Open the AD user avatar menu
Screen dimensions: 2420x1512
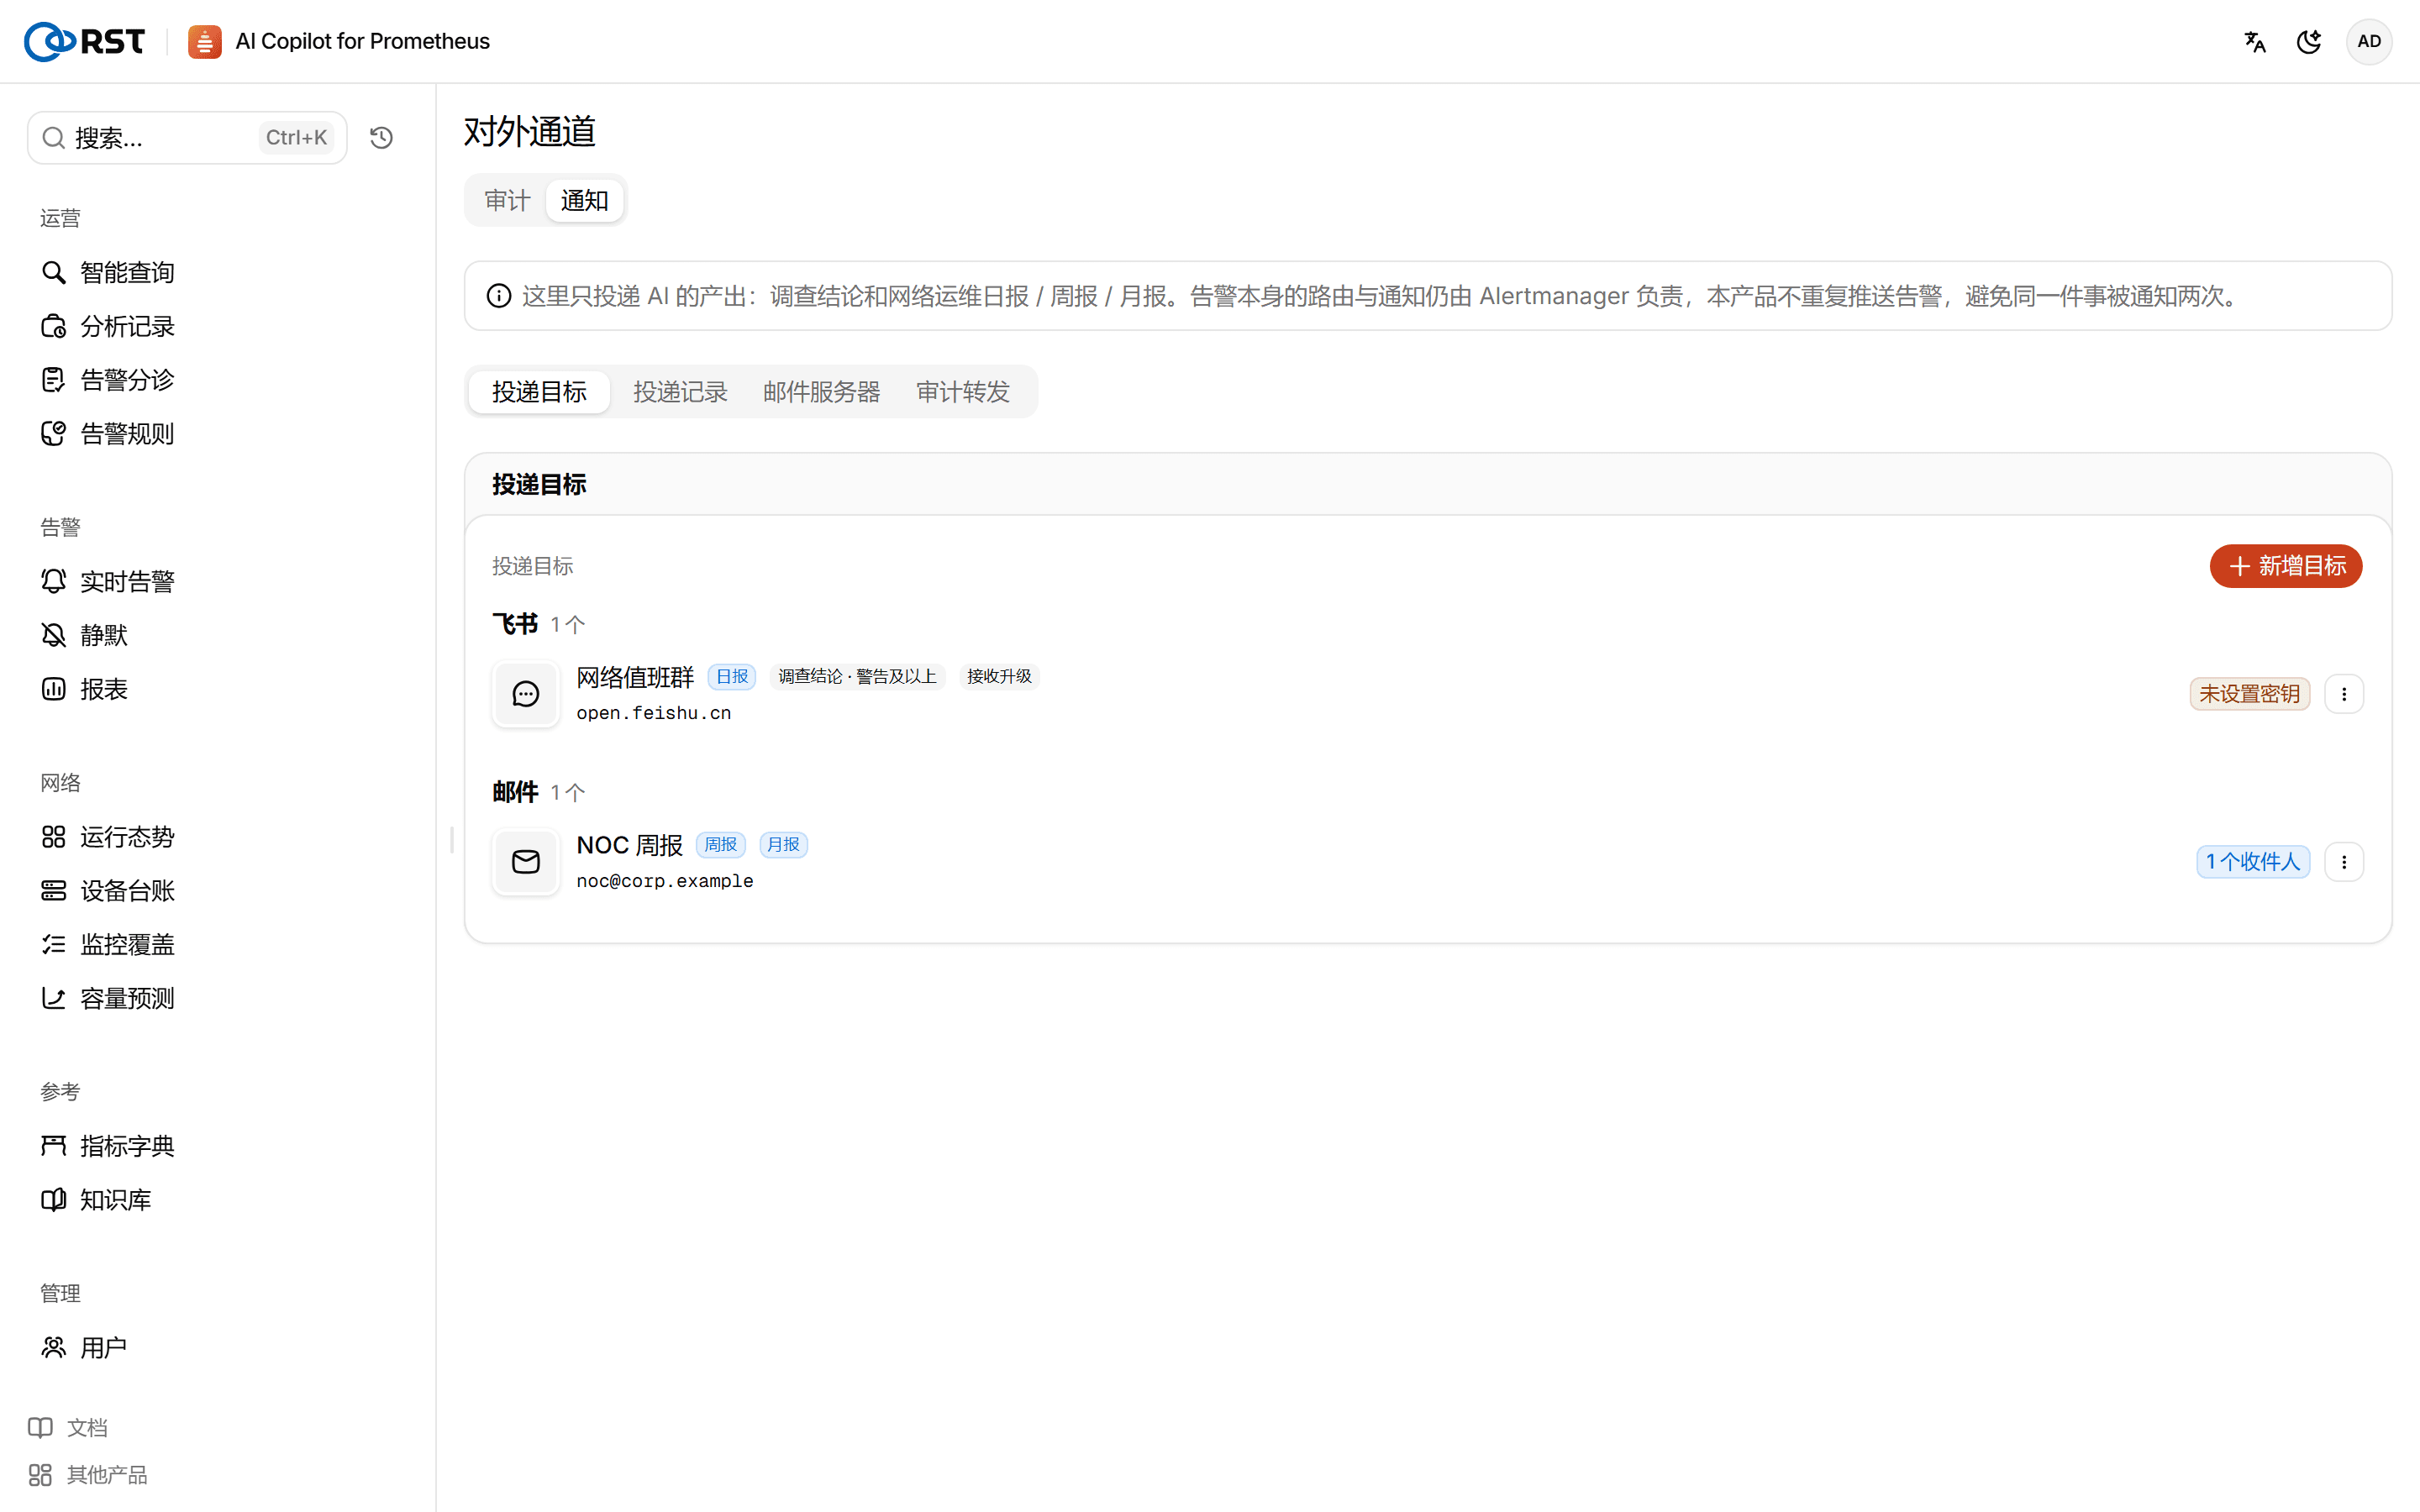(x=2369, y=41)
